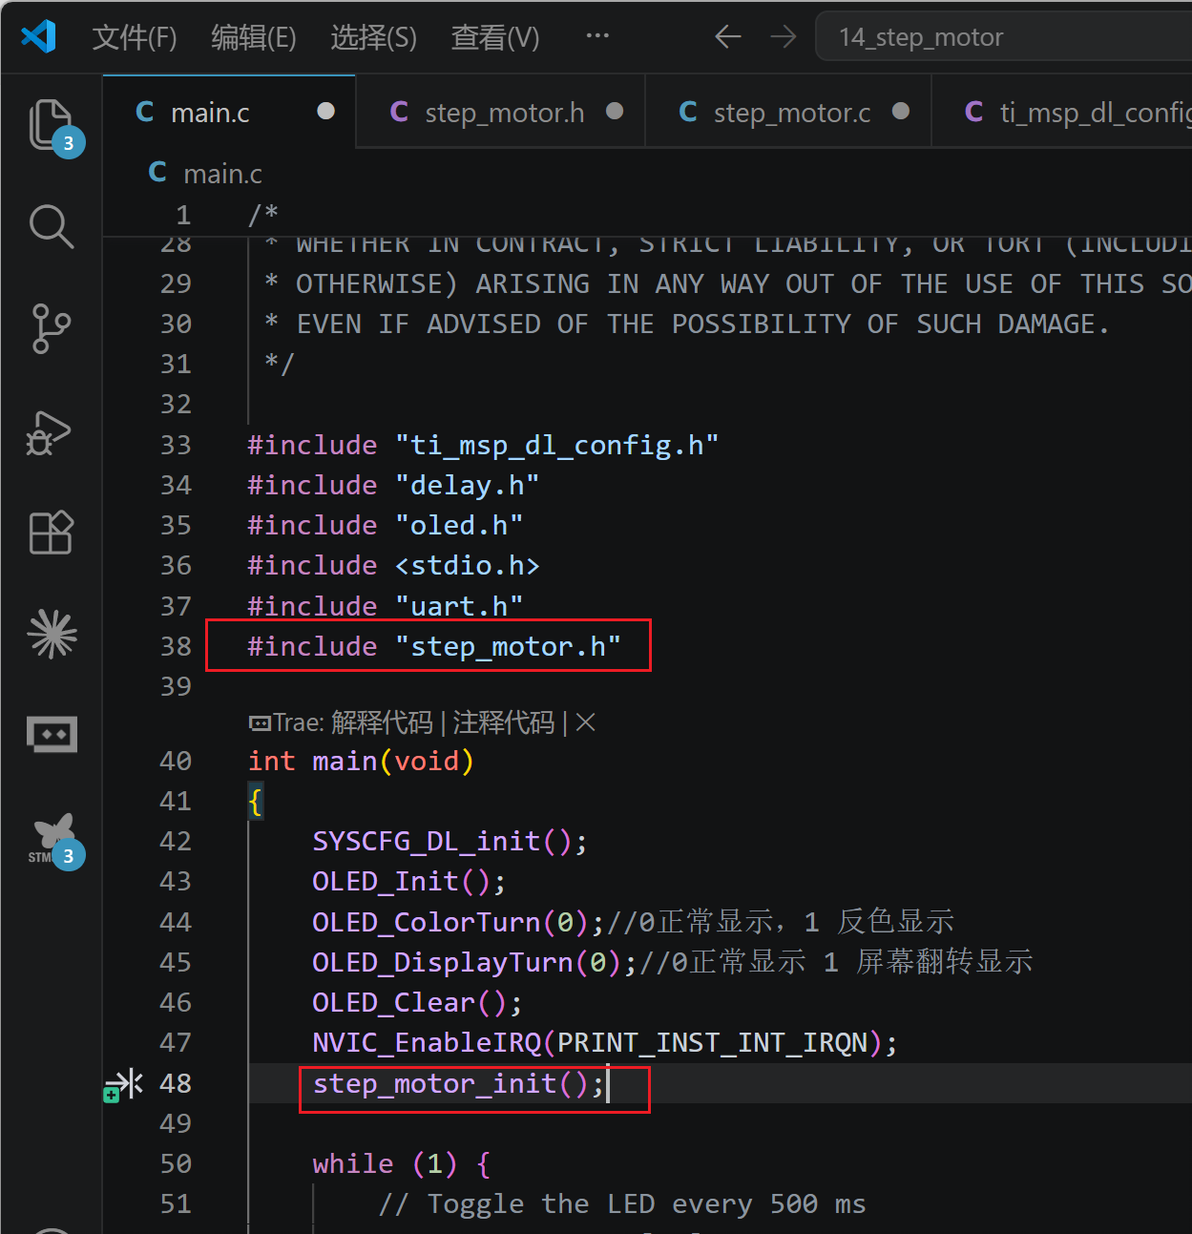Go back with the left arrow
Screen dimensions: 1192x1234
click(x=728, y=37)
